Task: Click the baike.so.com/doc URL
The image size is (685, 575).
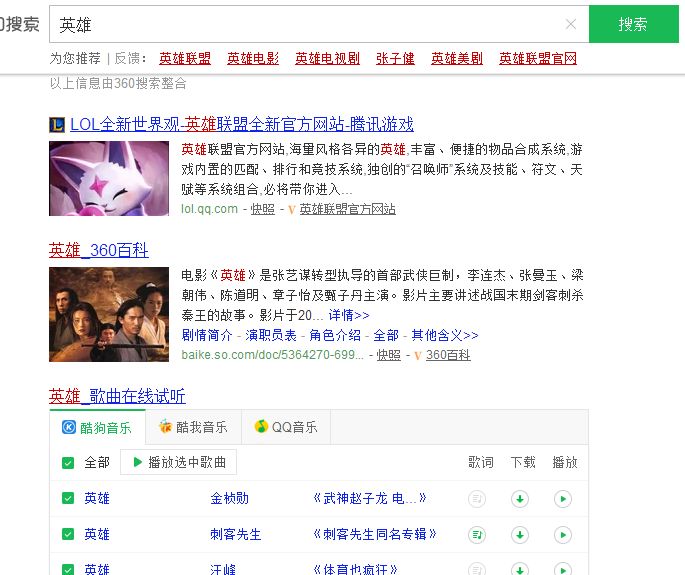Action: (x=272, y=354)
